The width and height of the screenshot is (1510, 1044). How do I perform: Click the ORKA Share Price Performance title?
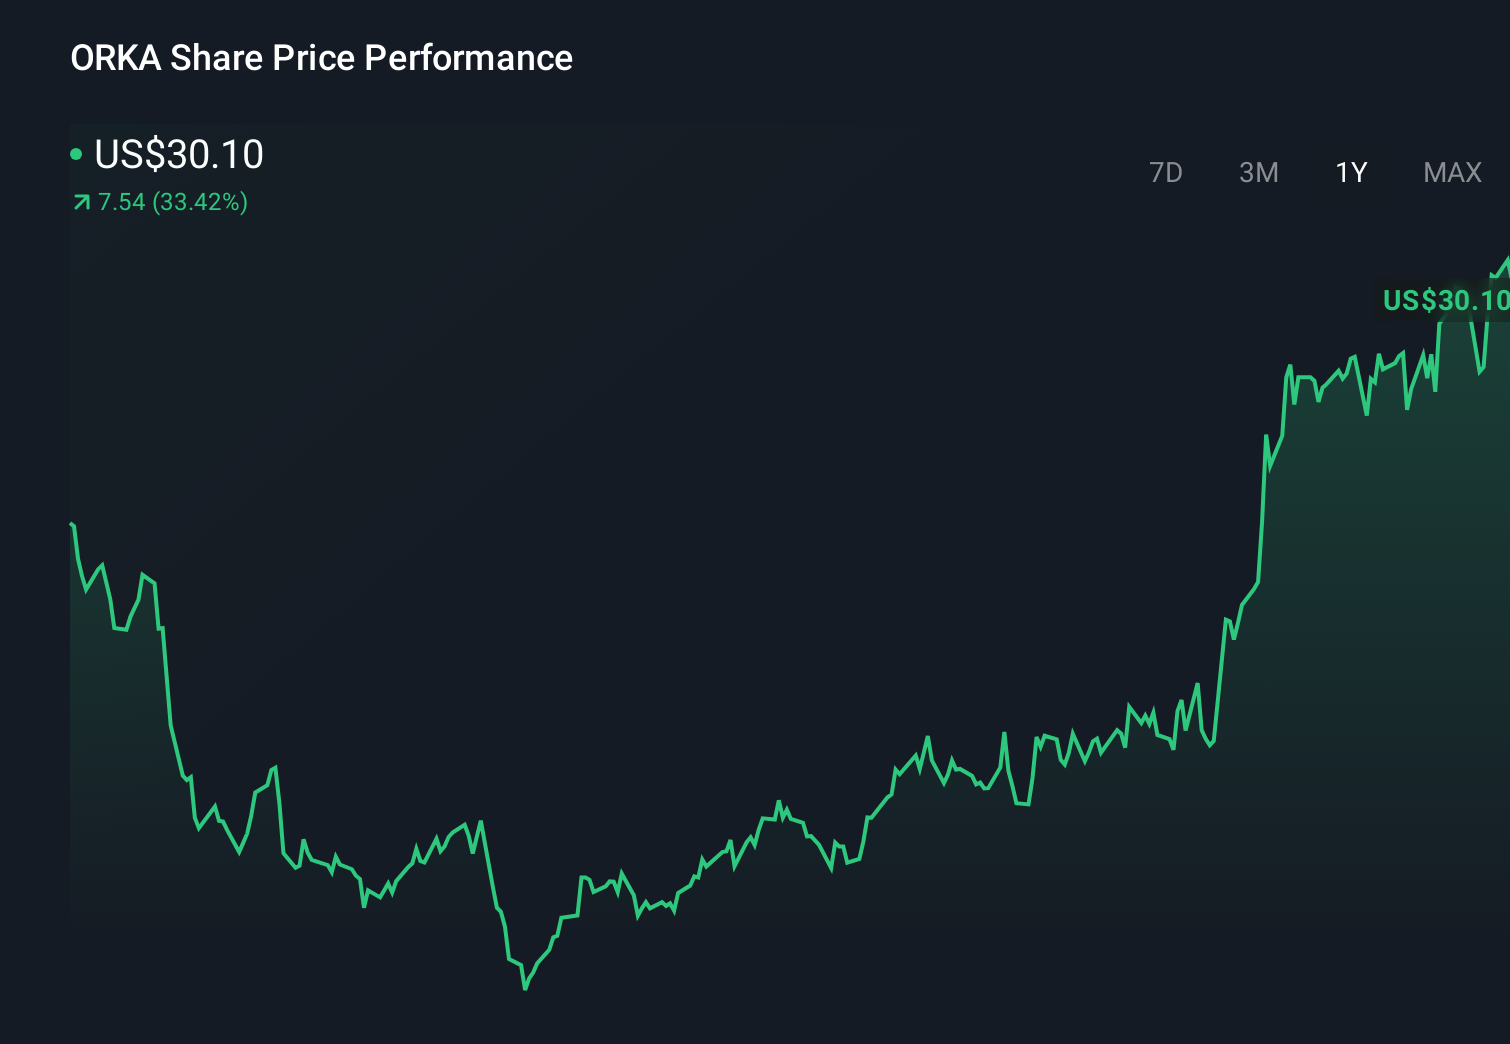(x=322, y=58)
